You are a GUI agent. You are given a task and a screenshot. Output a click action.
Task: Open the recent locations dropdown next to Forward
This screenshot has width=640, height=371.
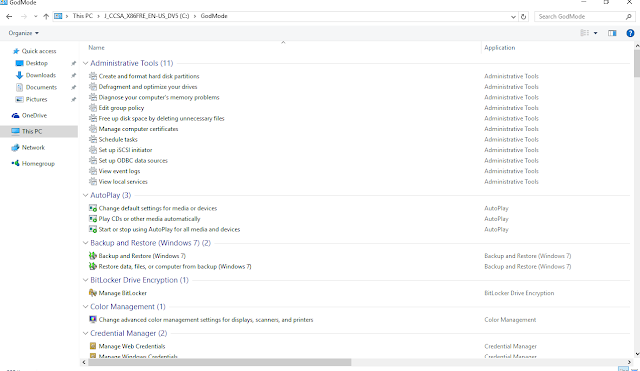coord(36,16)
